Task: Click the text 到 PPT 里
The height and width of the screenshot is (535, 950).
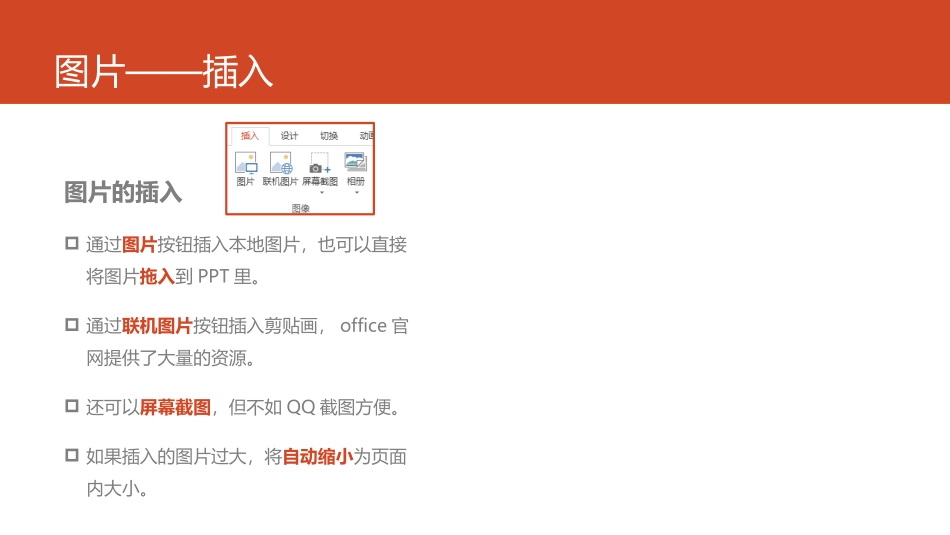Action: tap(213, 277)
